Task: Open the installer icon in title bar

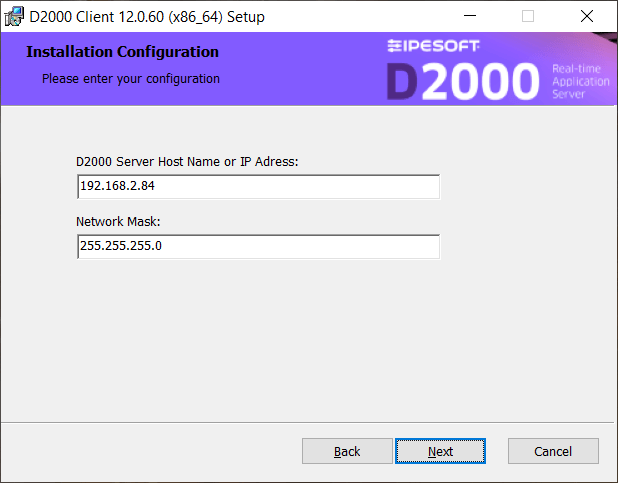Action: 14,17
